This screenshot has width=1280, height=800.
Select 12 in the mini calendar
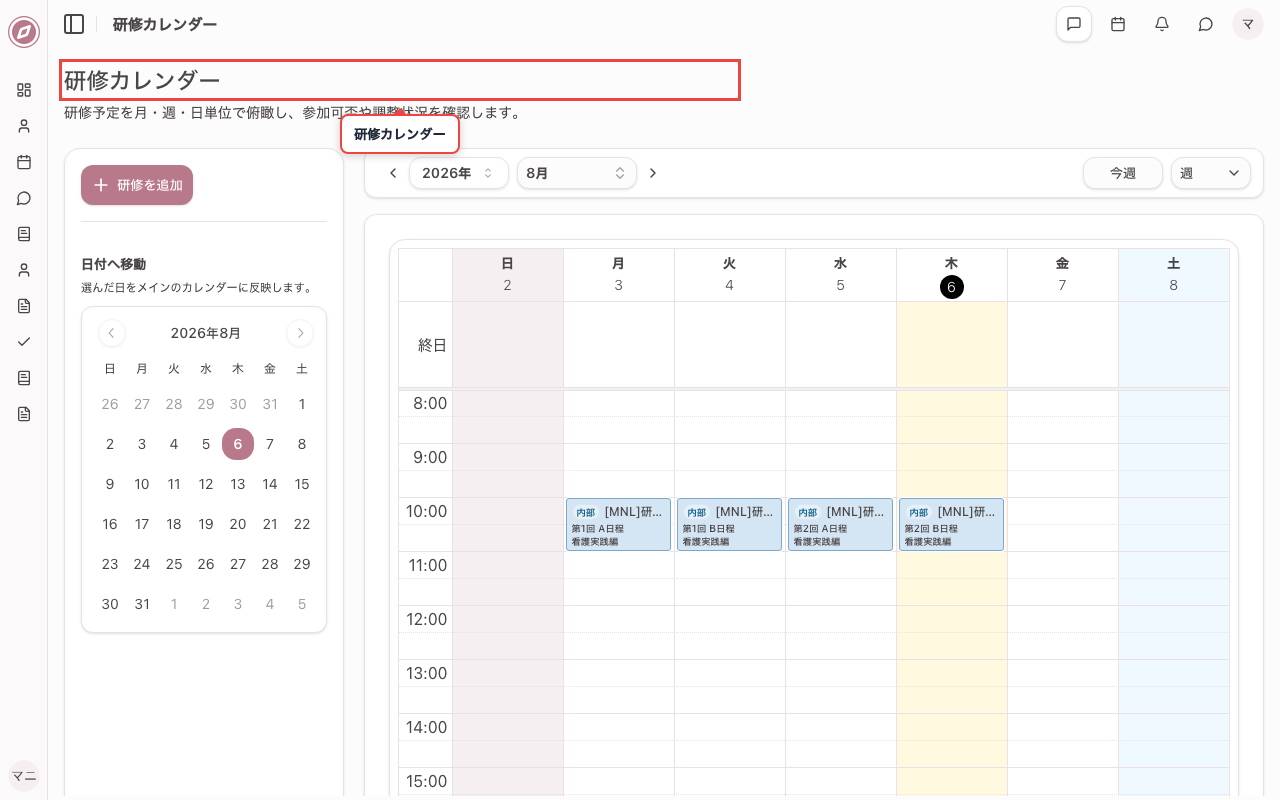click(x=206, y=484)
